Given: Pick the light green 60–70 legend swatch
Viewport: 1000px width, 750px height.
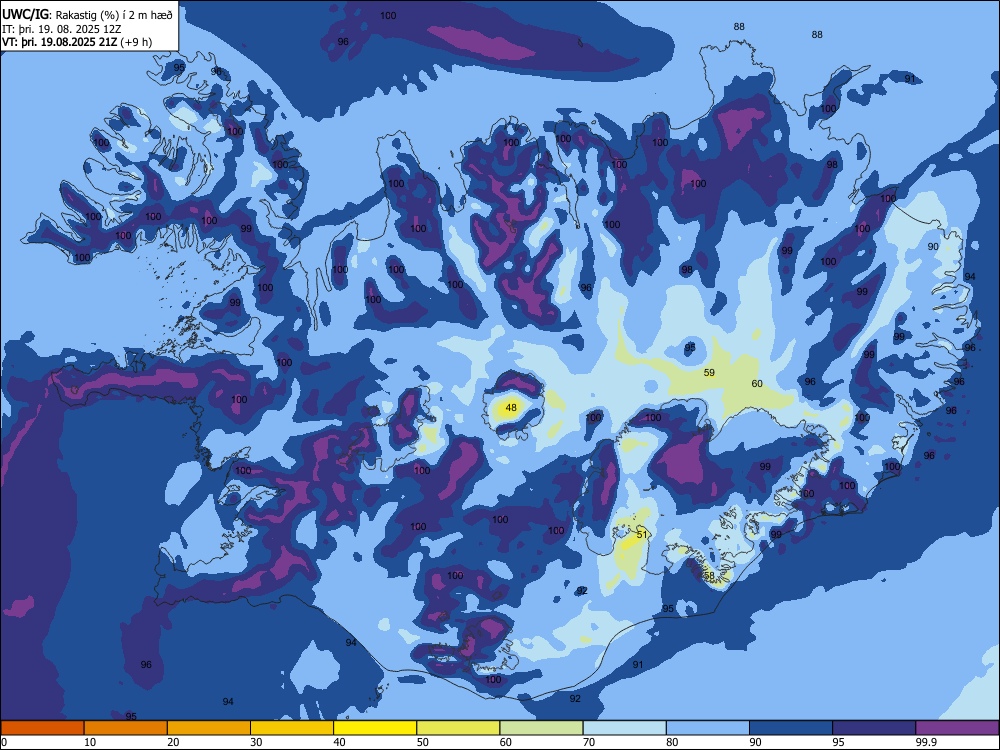Looking at the screenshot, I should click(541, 728).
